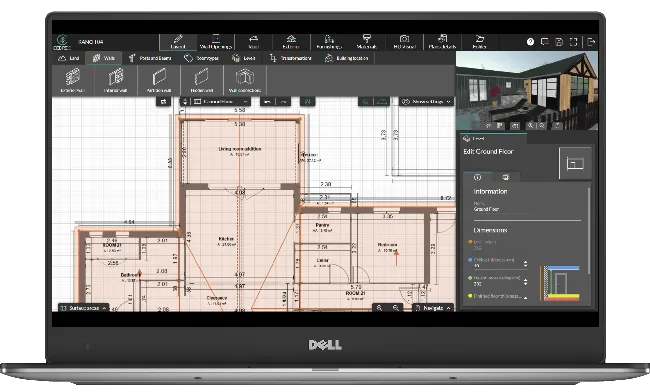
Task: Zoom out on the 3D preview
Action: point(542,125)
